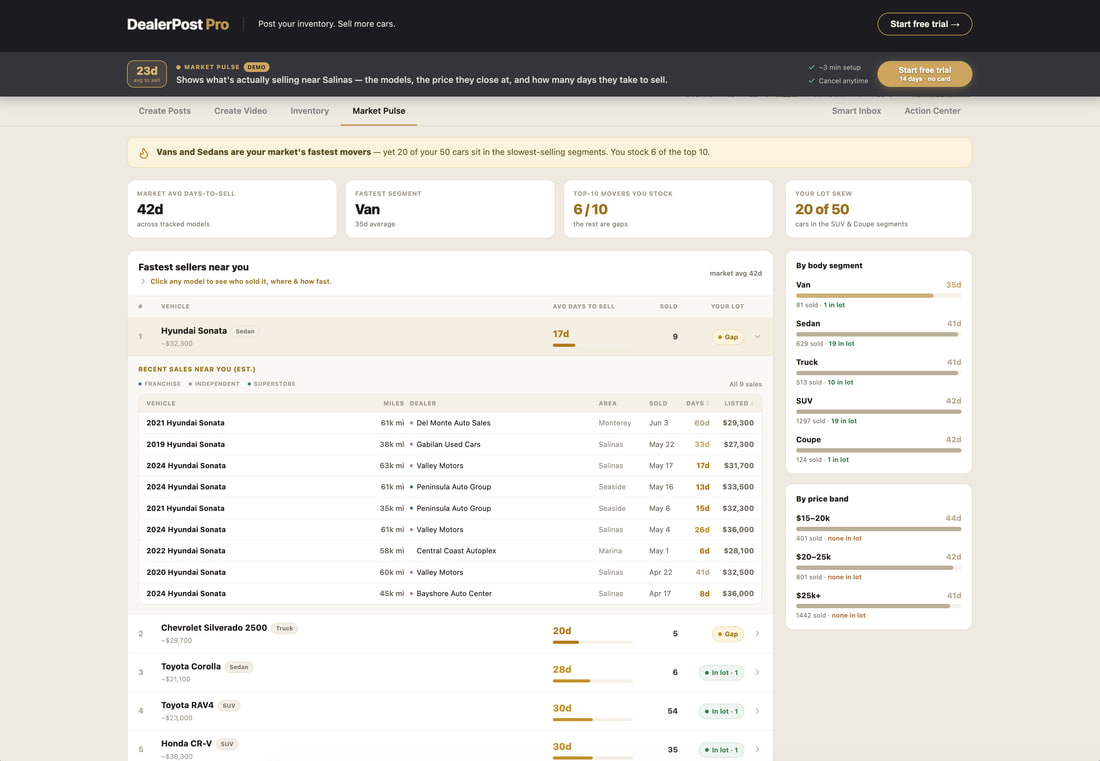The width and height of the screenshot is (1100, 761).
Task: Click the DEMO badge next to Market Pulse
Action: [x=257, y=67]
